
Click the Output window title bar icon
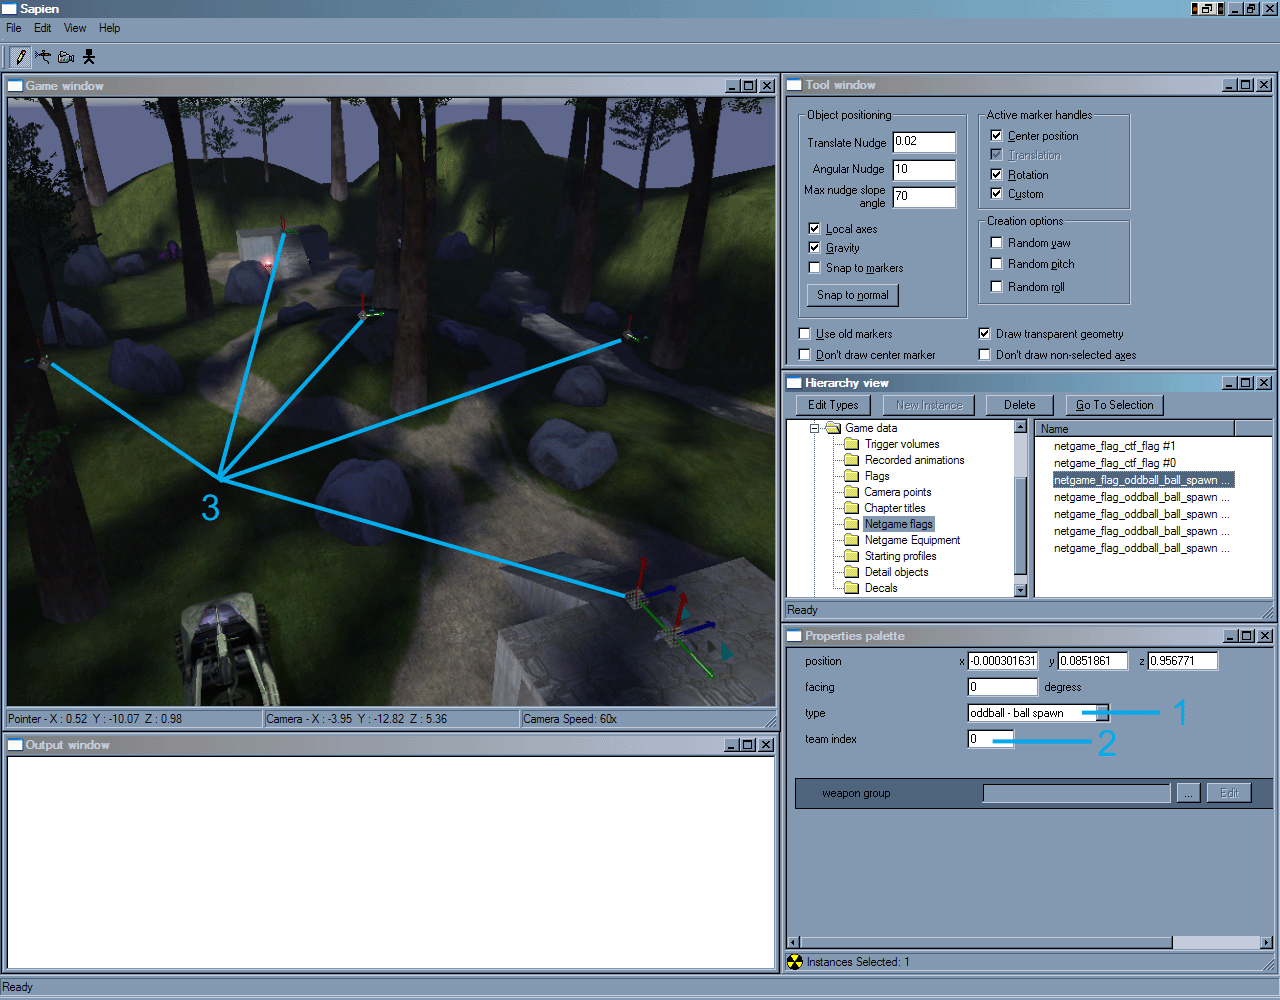[15, 745]
